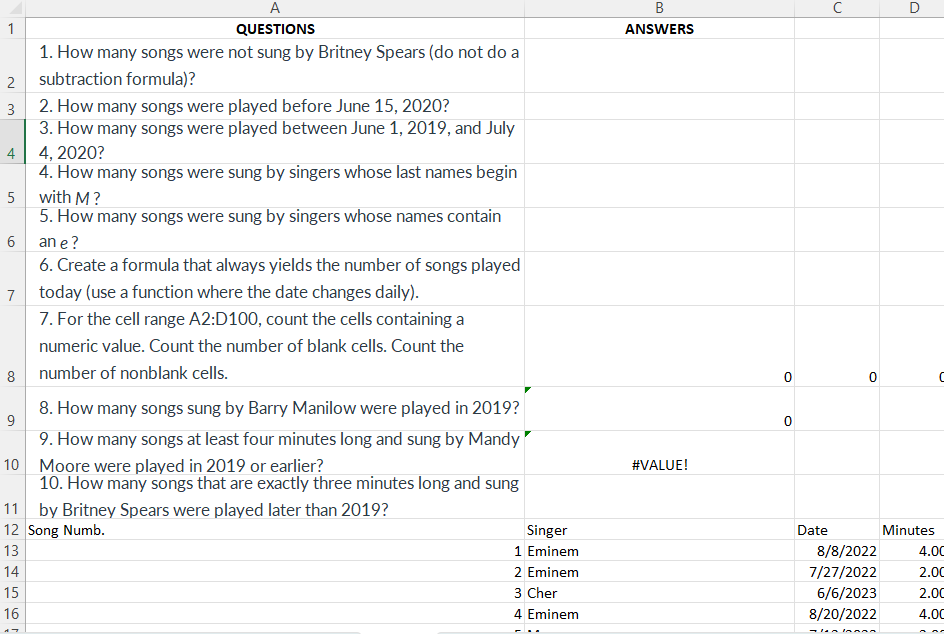Select column B header
This screenshot has width=944, height=634.
[659, 8]
